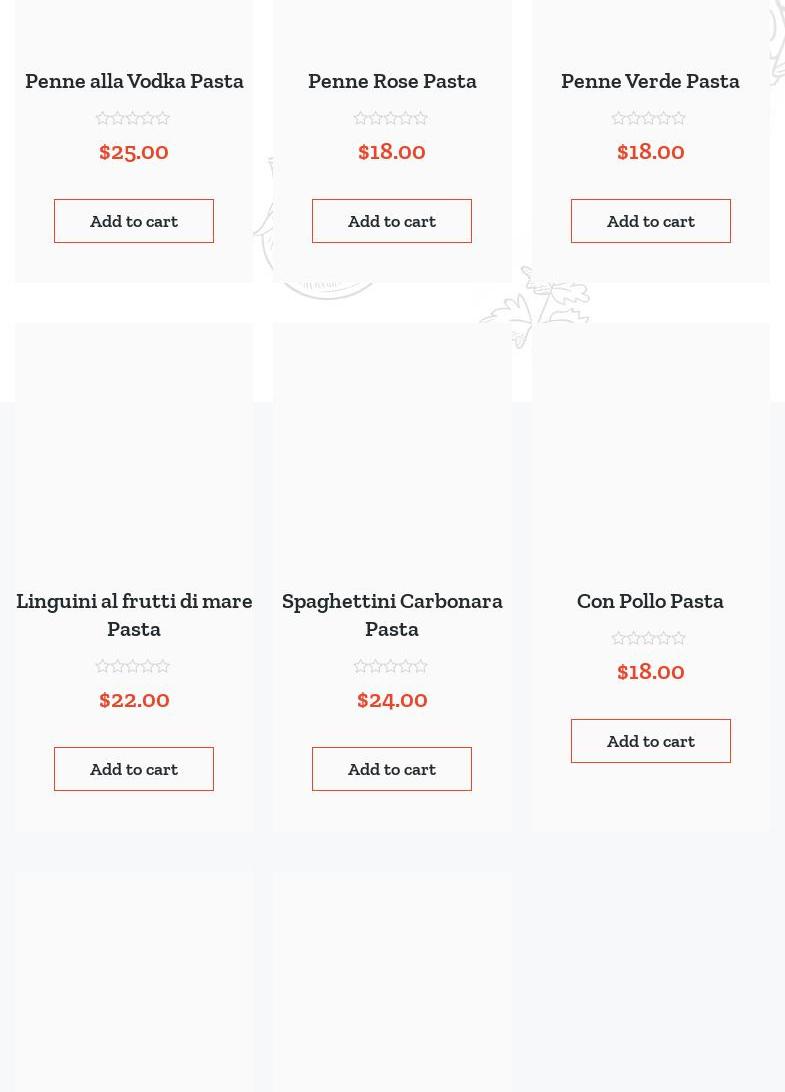
Task: Open the Spaghettini Carbonara Pasta title link
Action: pos(392,614)
